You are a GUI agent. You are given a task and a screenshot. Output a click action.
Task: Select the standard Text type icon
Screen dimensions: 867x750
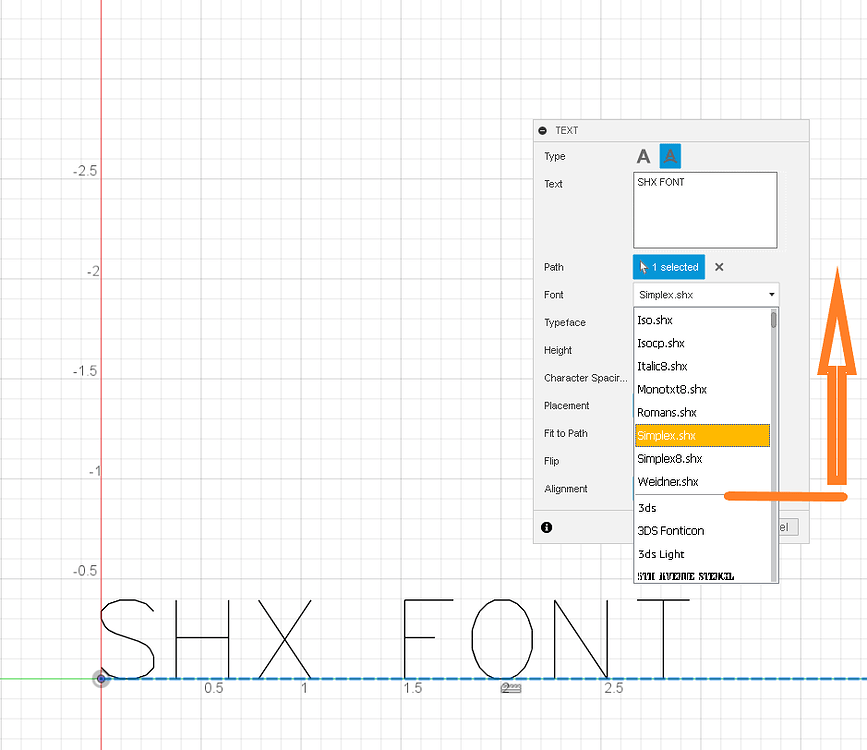click(x=644, y=156)
